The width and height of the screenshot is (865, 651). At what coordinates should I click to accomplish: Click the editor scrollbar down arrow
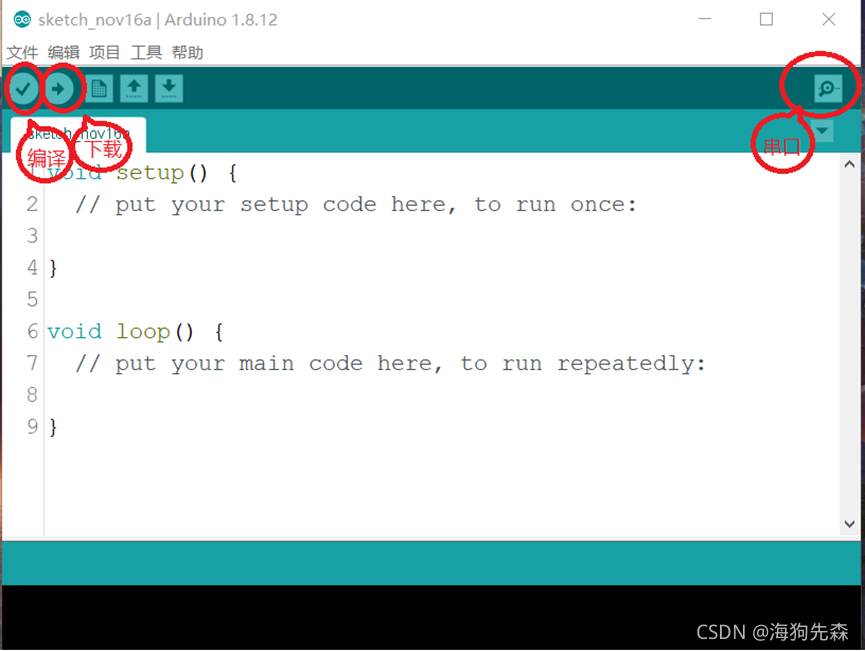(x=850, y=524)
